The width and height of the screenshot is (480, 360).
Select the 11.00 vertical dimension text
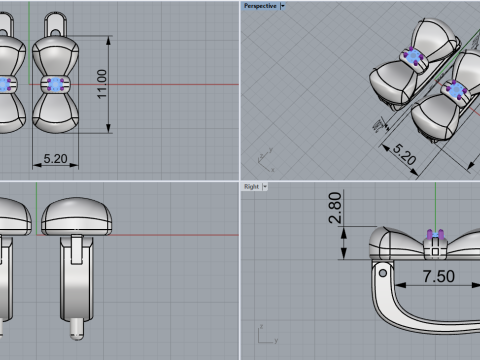(102, 84)
